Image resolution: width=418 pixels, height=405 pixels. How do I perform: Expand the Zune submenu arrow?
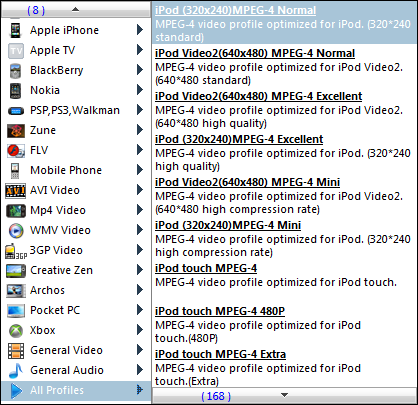coord(140,130)
